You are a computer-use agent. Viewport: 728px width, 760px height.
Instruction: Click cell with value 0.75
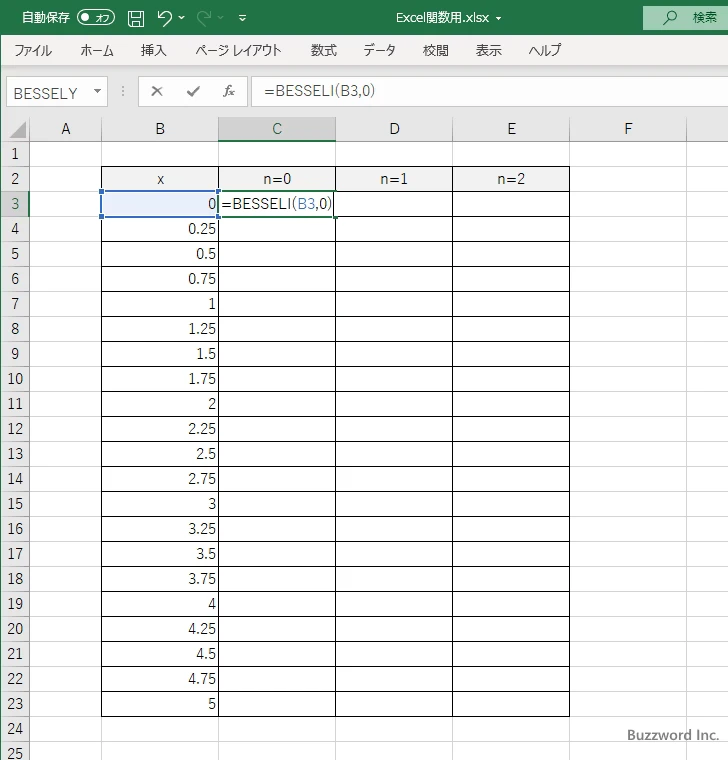pos(160,279)
